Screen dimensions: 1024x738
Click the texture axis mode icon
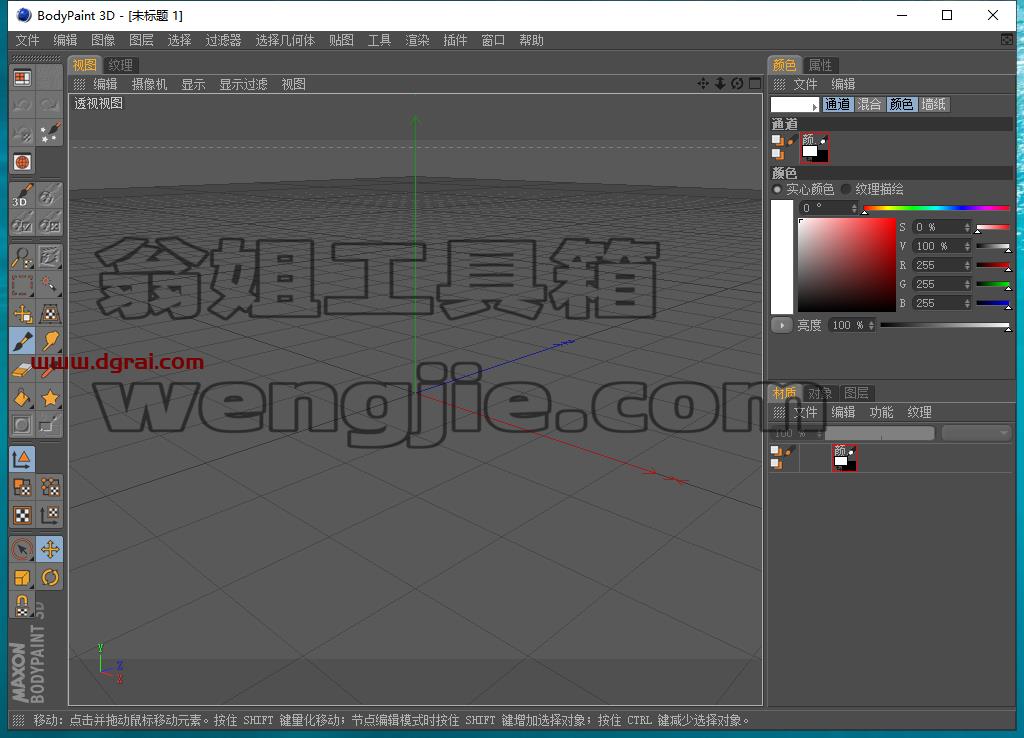click(x=50, y=515)
